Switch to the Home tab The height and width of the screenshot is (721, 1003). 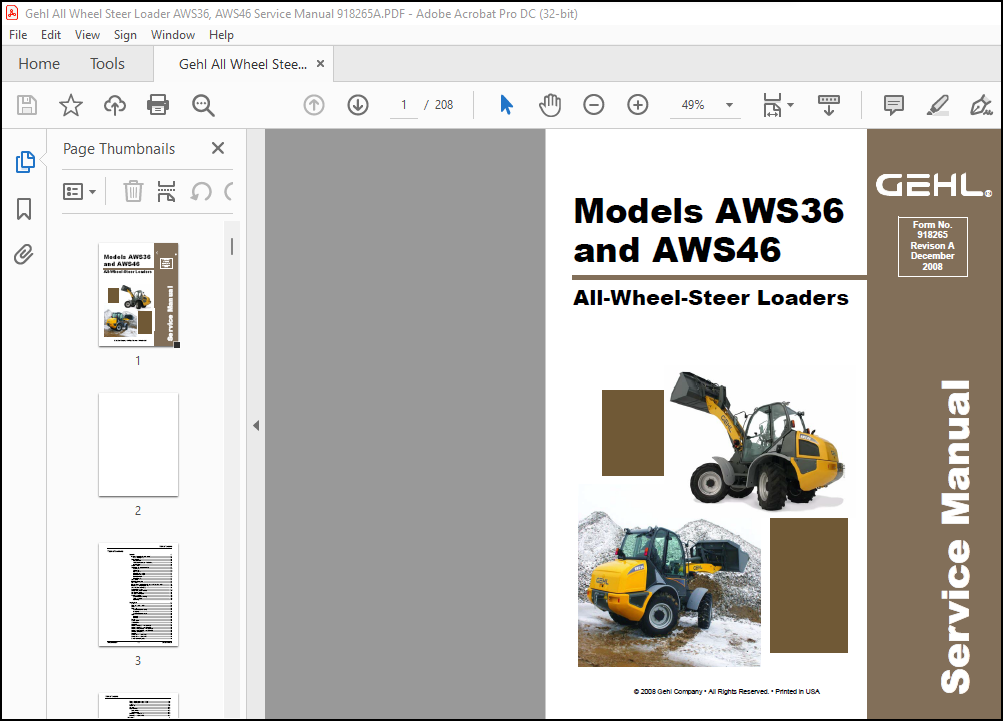click(39, 64)
